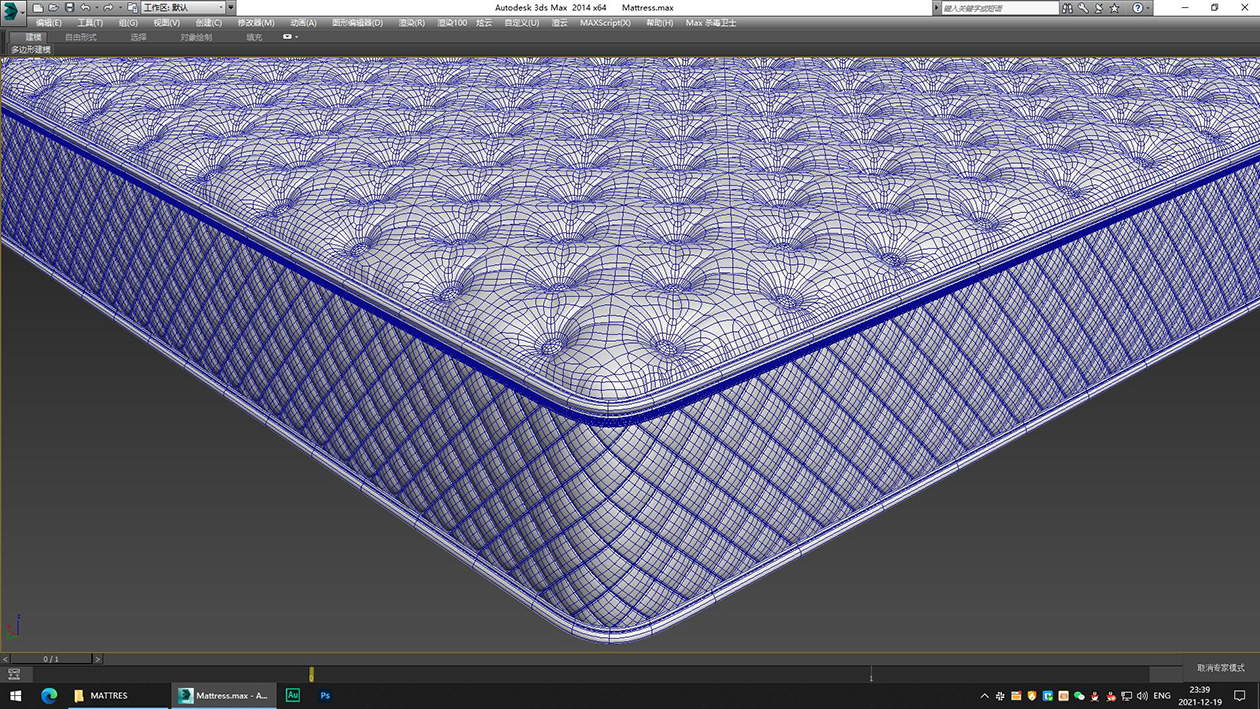Open the Exchange Apps icon in InfoCenter

(1099, 8)
